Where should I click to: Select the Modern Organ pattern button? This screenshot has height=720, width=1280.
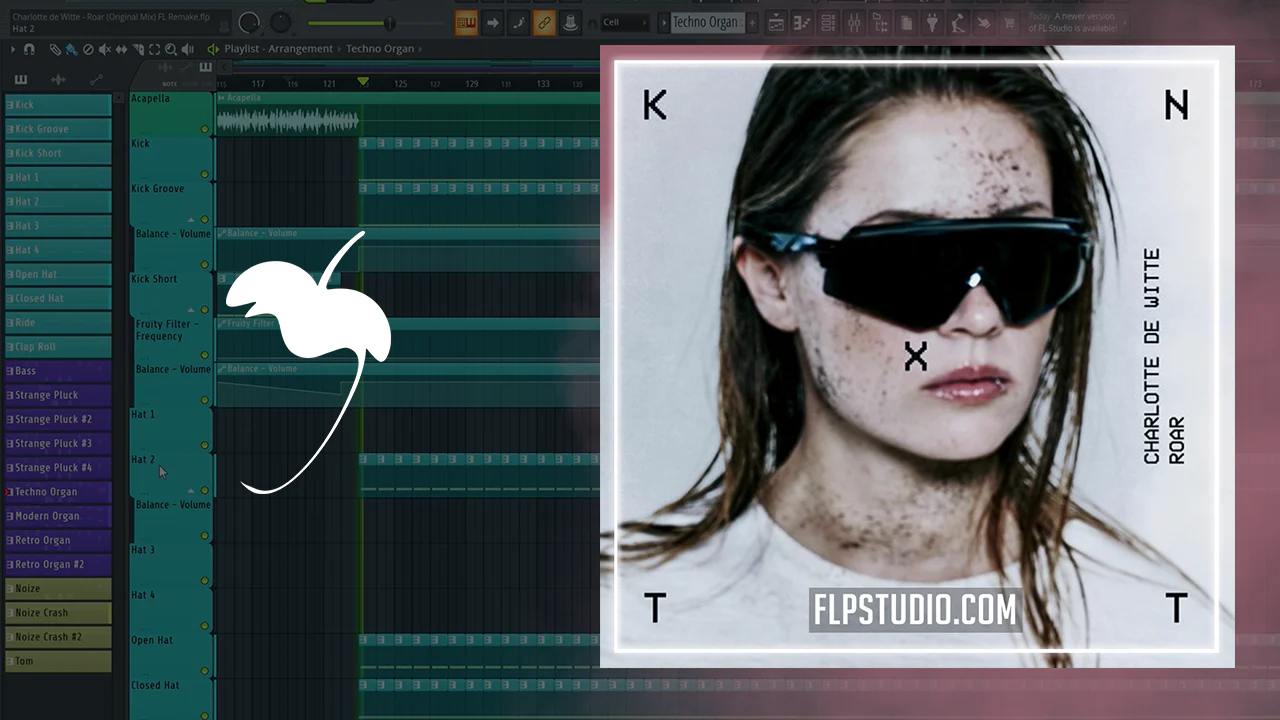[x=58, y=516]
